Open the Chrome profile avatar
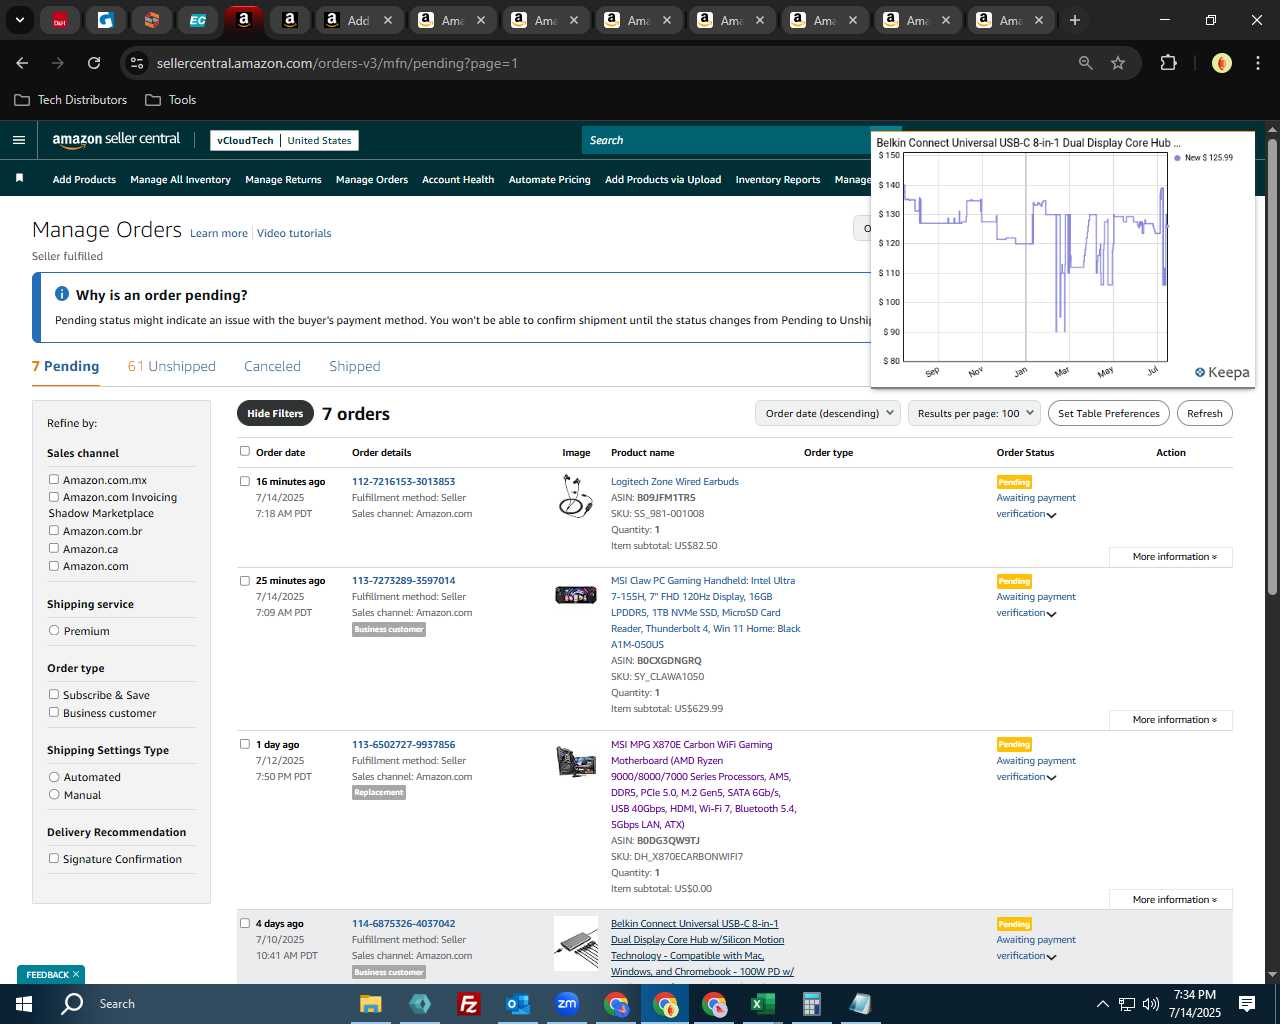Screen dimensions: 1280x1024 click(x=1221, y=63)
